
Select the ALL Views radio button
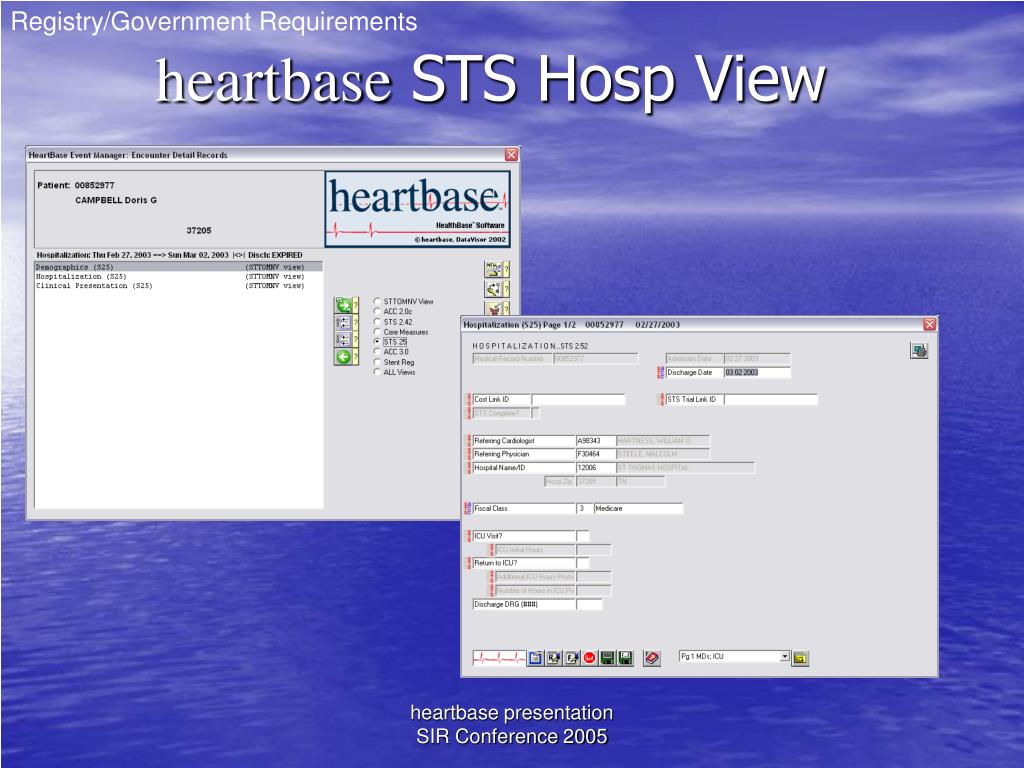click(x=377, y=372)
